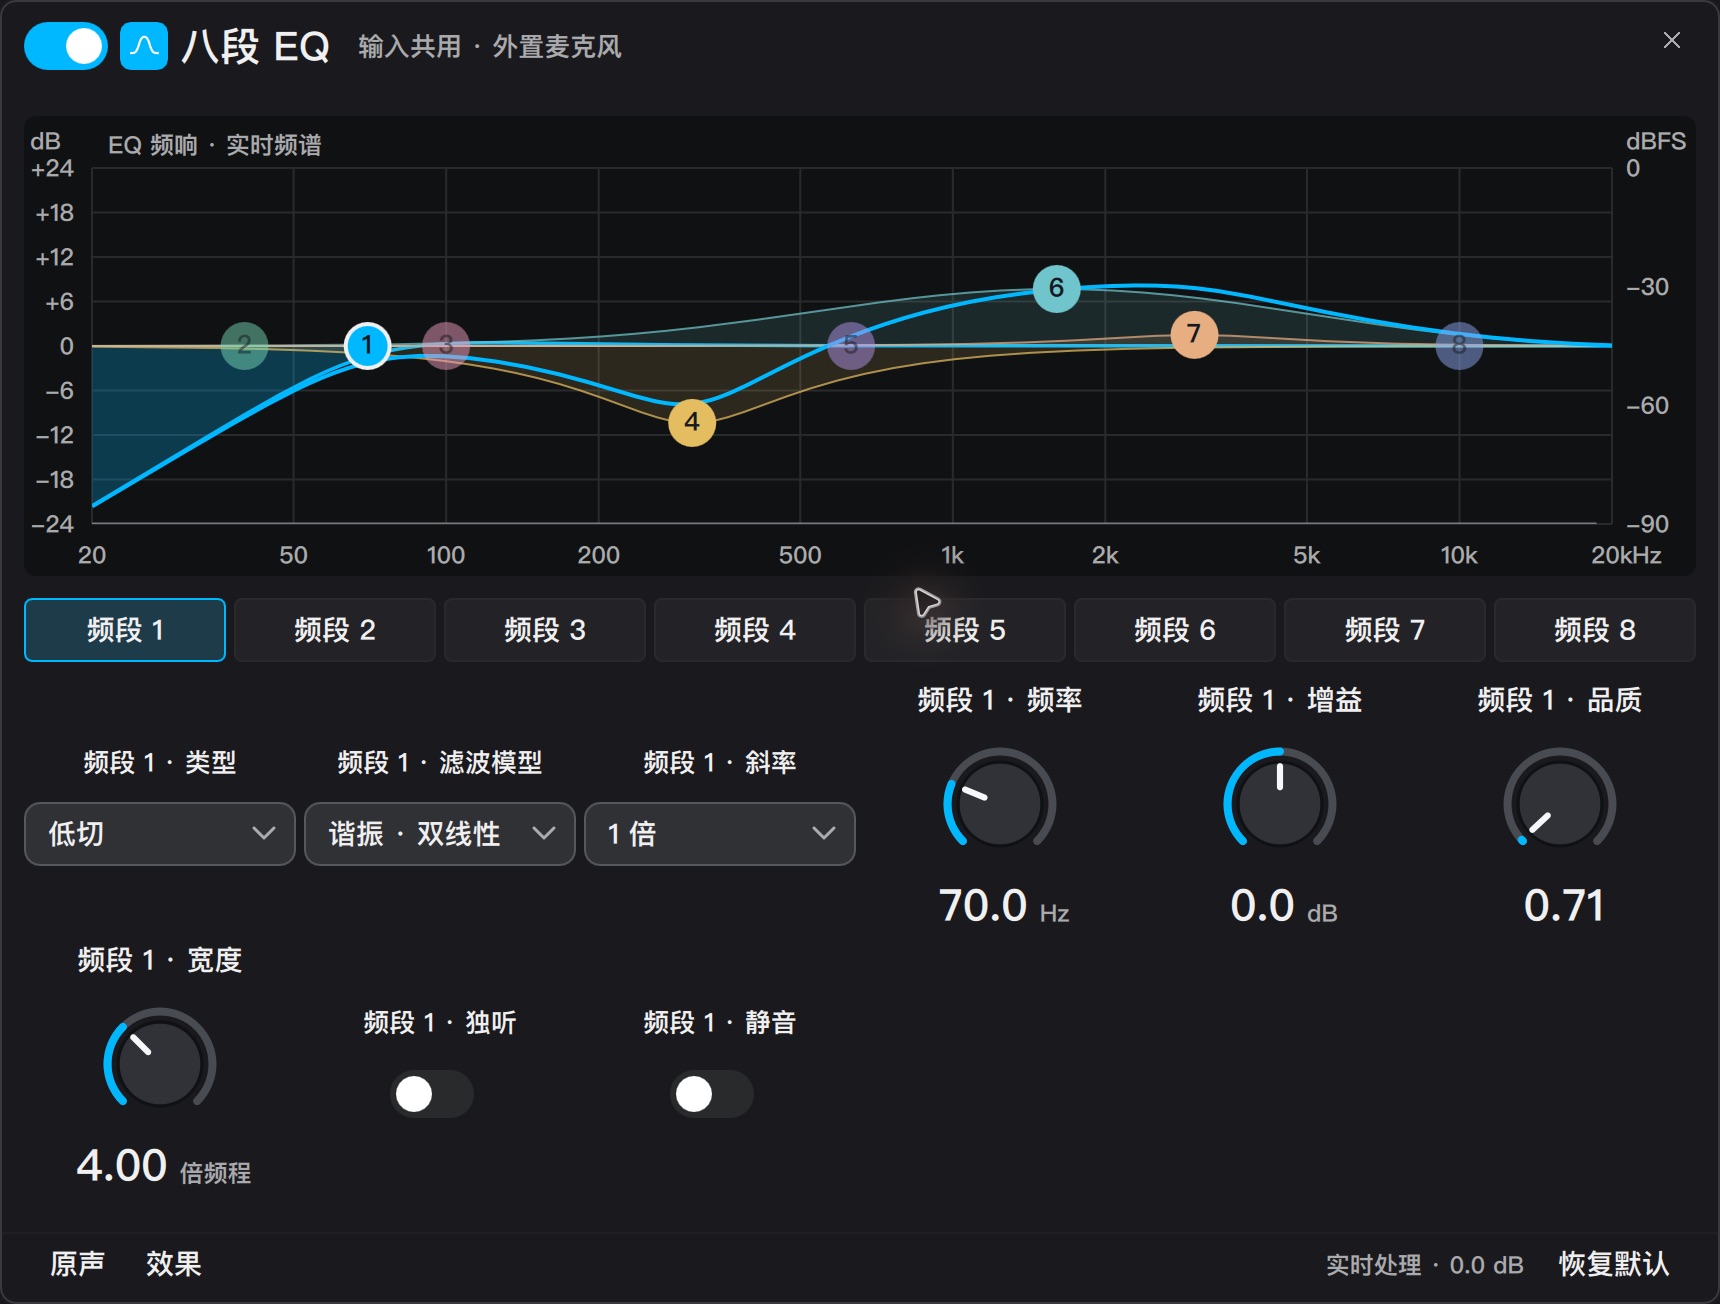The image size is (1720, 1304).
Task: Select band node 6 on graph
Action: 1056,289
